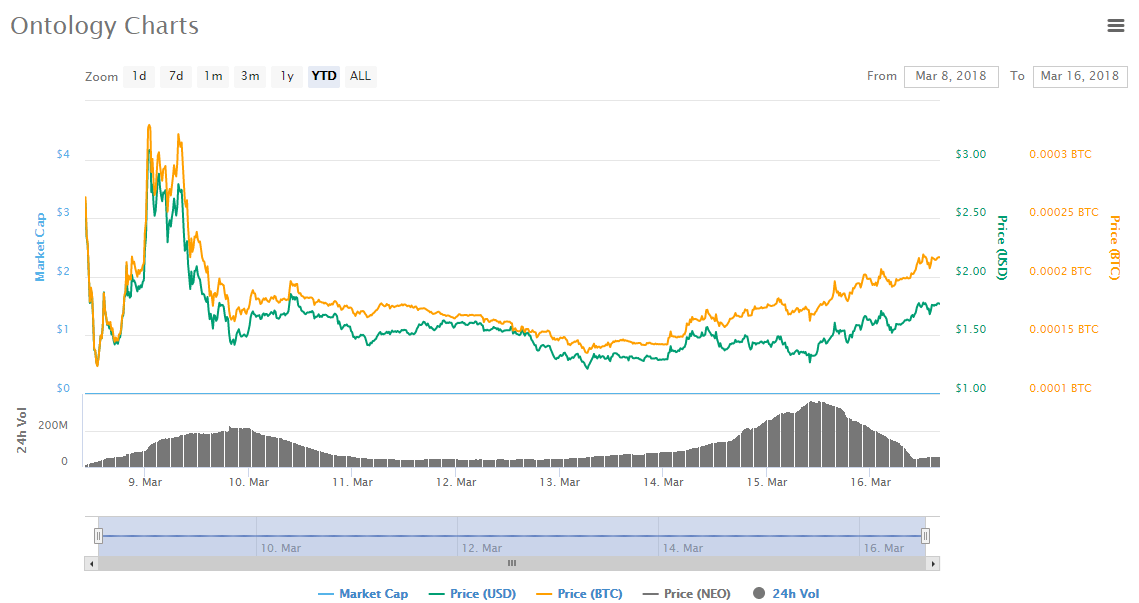
Task: Click the scrollbar right arrow
Action: (933, 564)
